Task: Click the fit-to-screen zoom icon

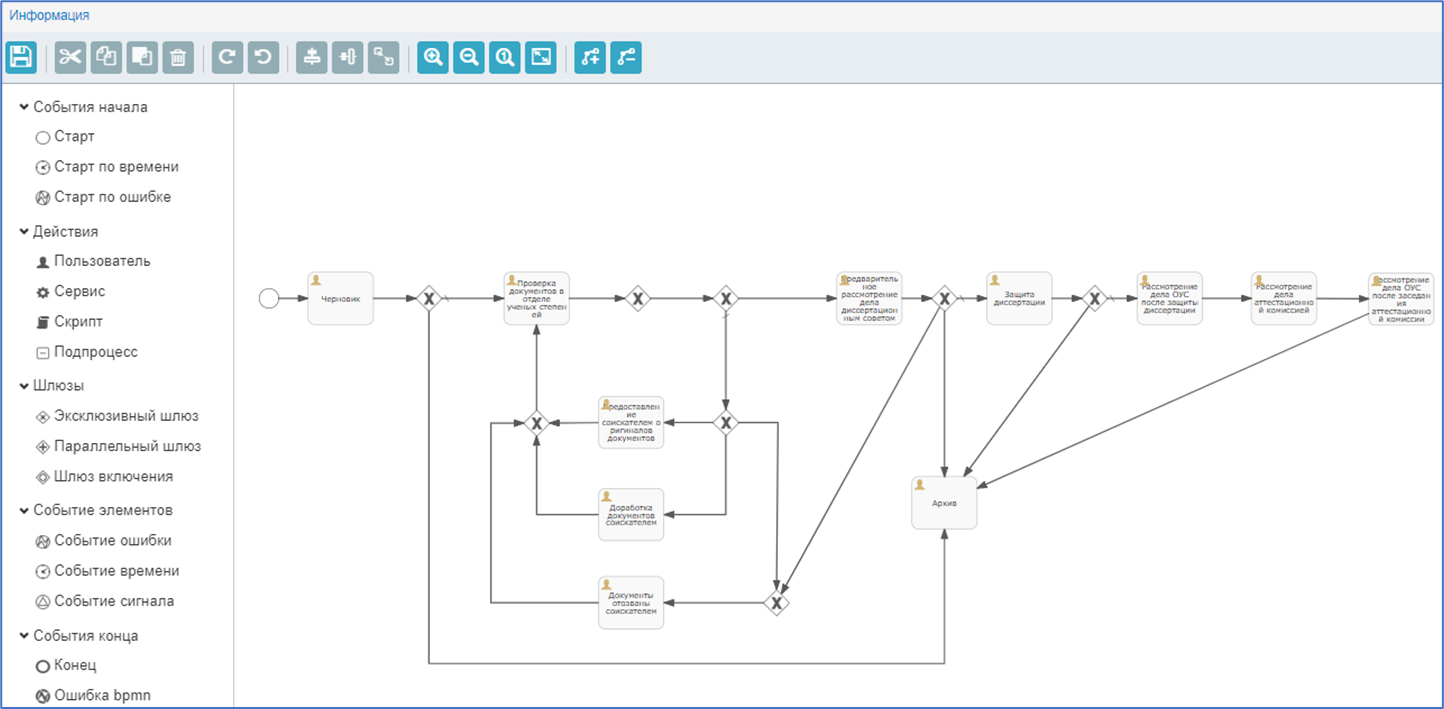Action: (540, 57)
